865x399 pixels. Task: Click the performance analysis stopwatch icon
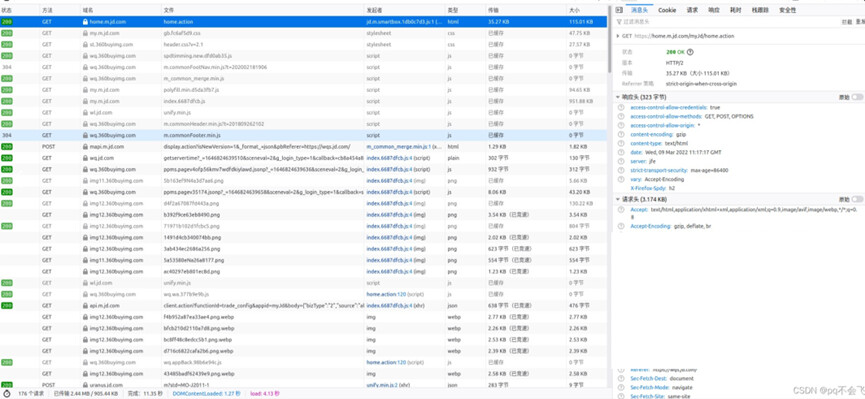tap(7, 393)
